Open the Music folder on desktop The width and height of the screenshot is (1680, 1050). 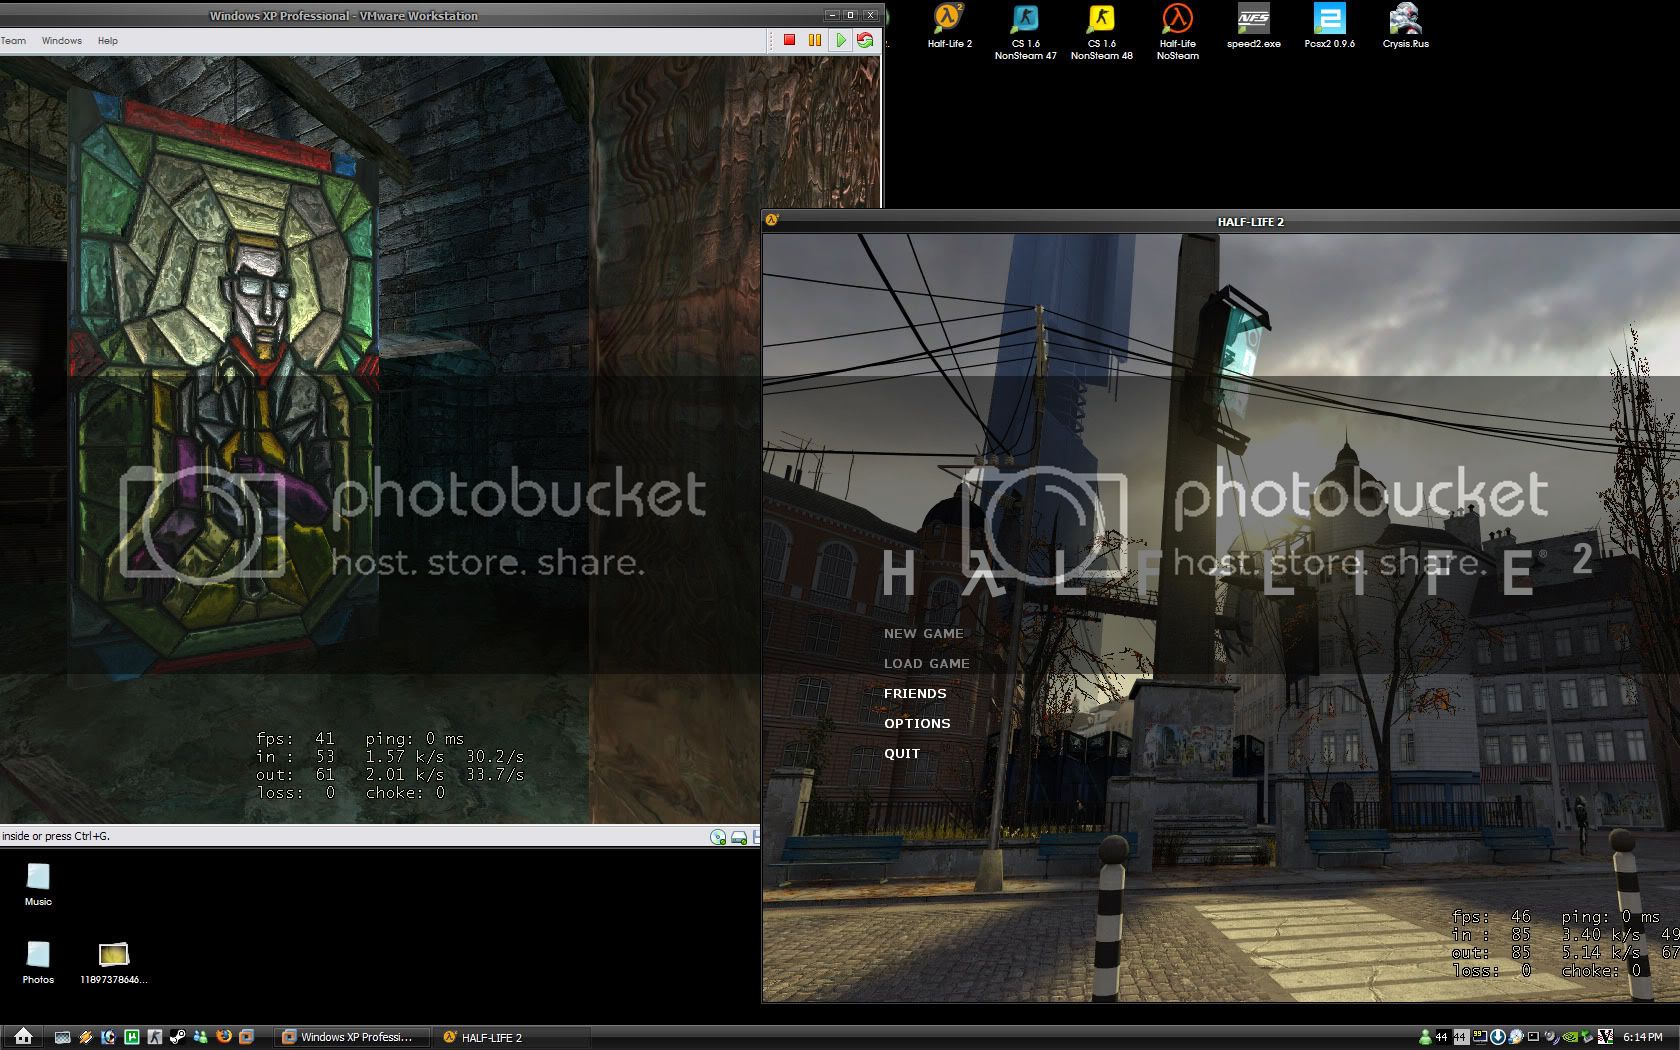click(x=38, y=880)
